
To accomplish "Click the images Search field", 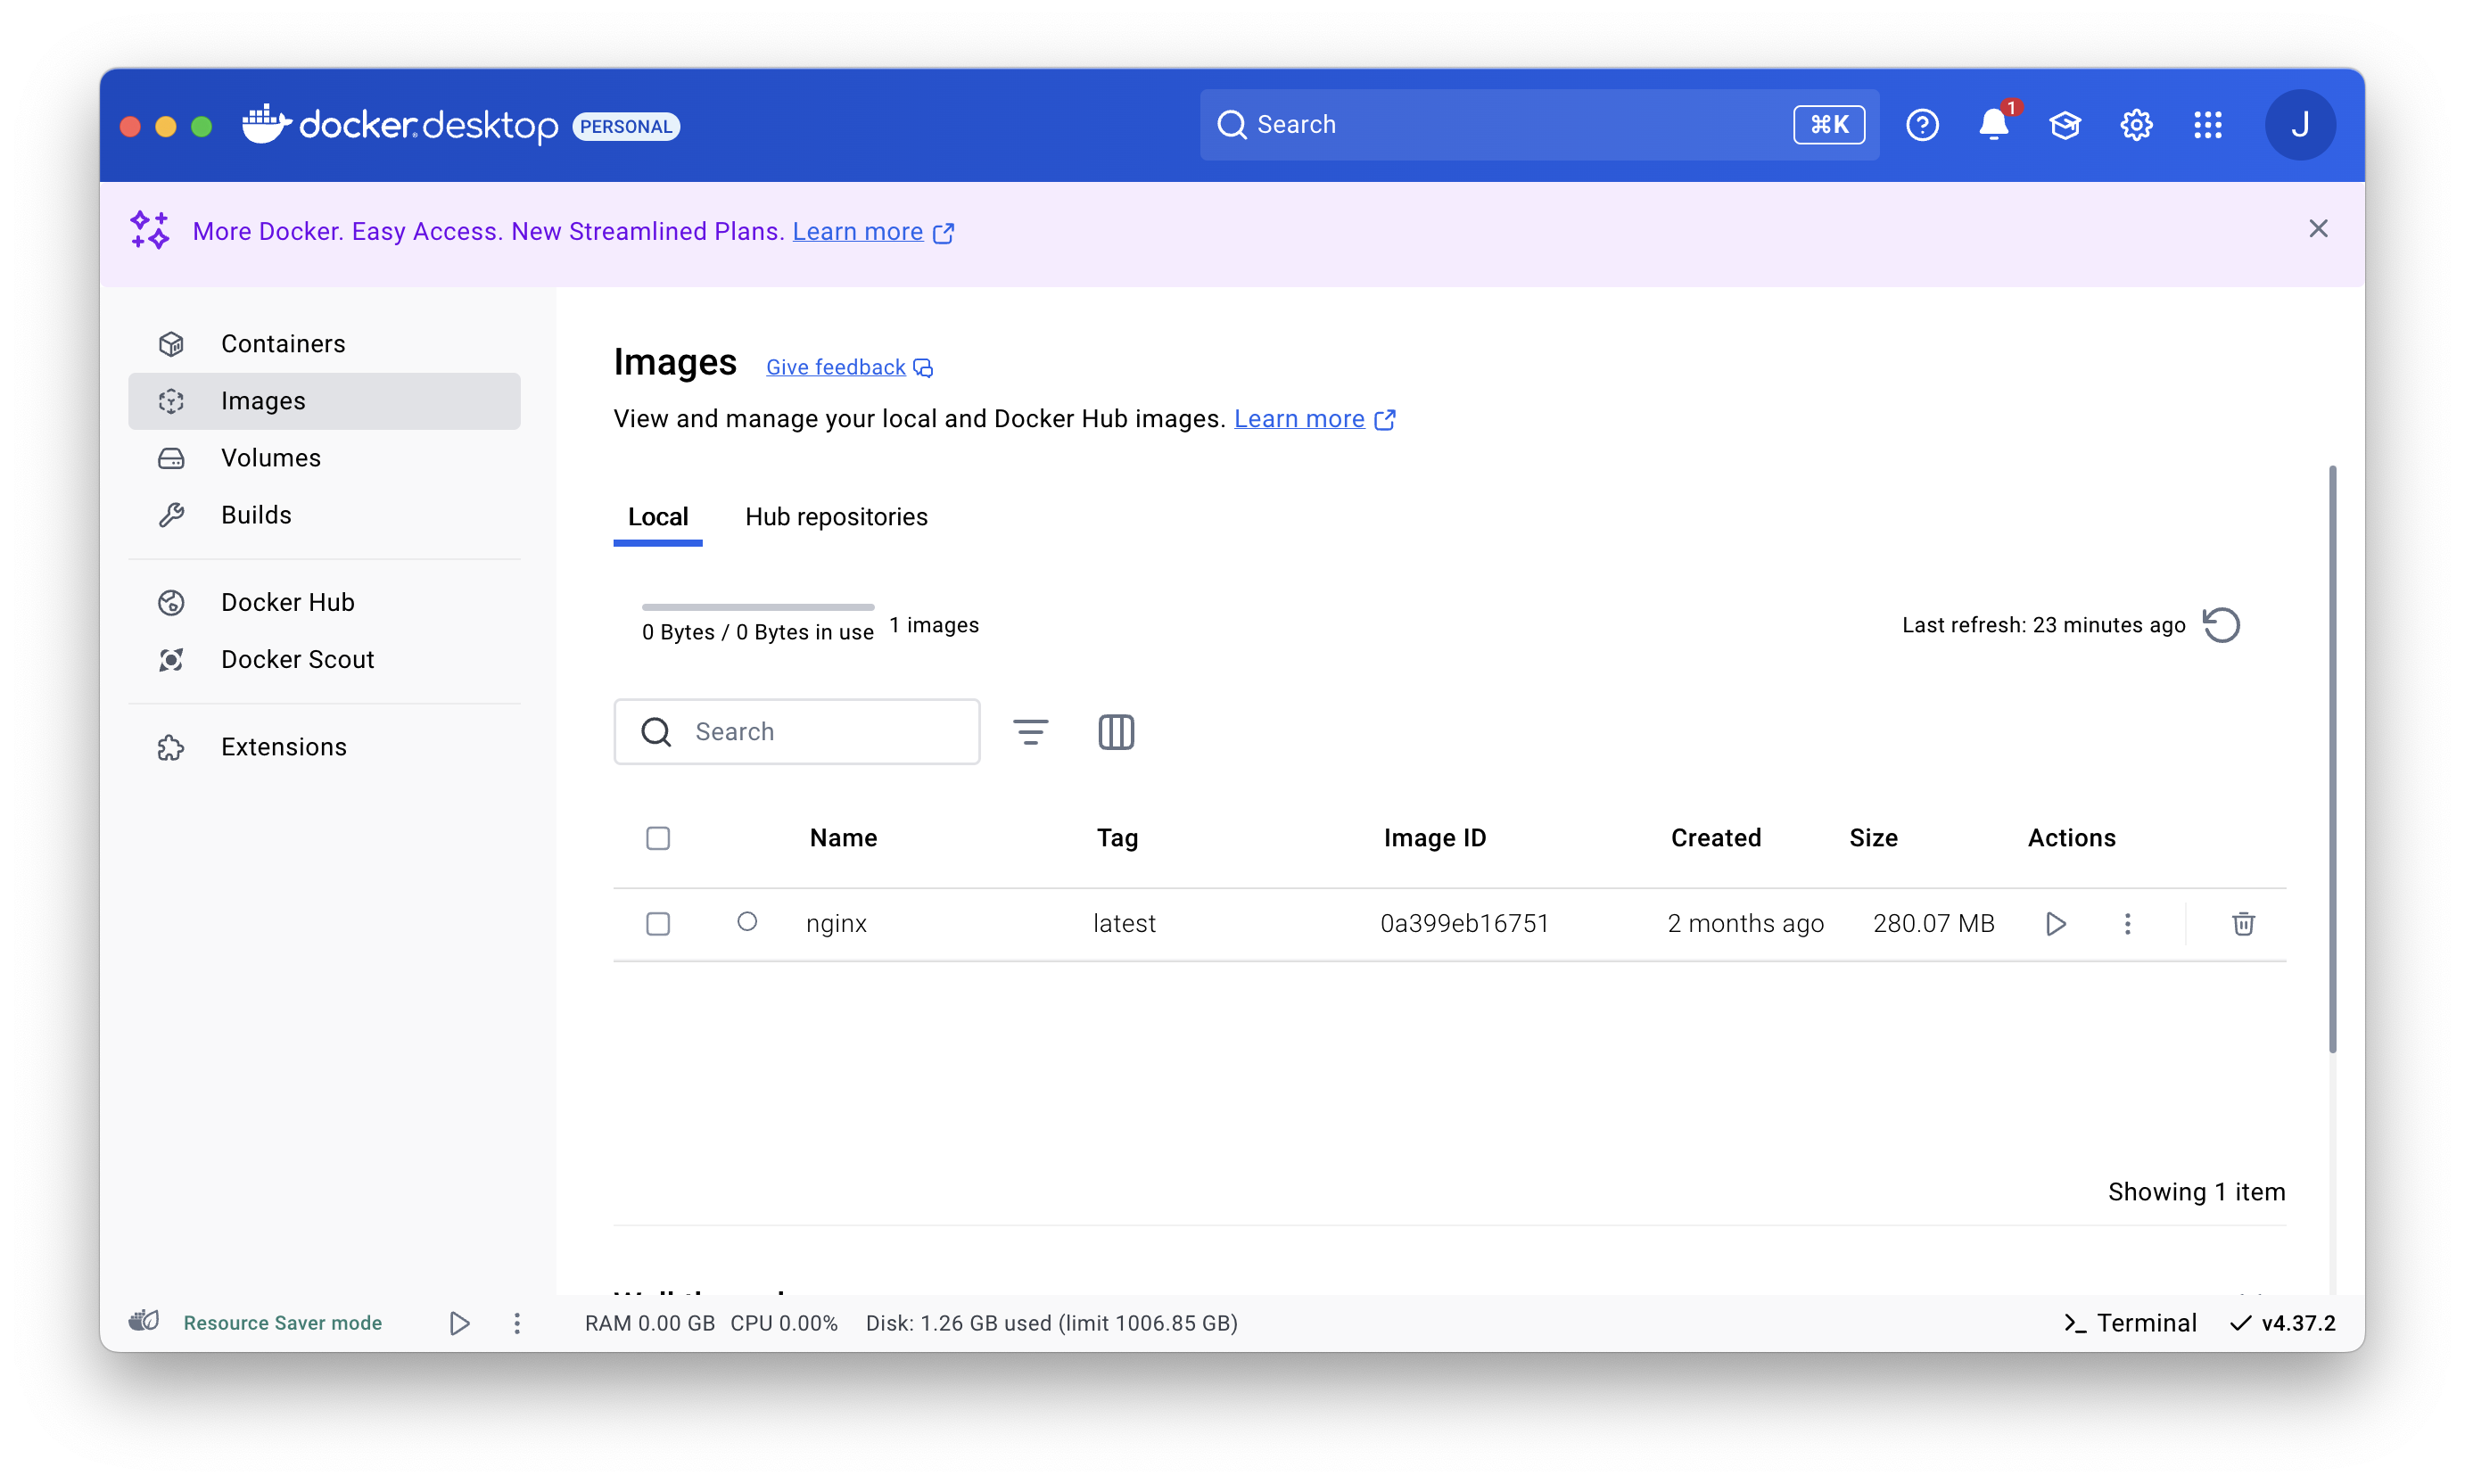I will click(x=797, y=732).
